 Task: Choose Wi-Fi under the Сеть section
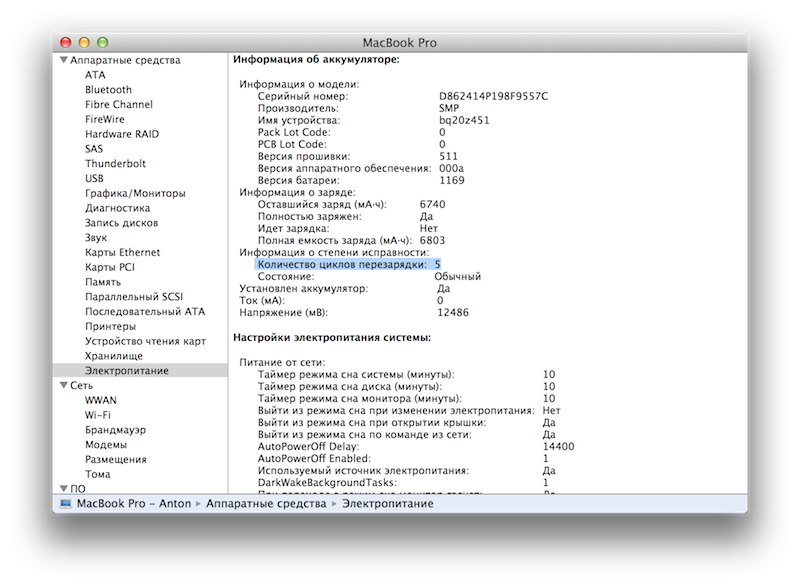pos(98,415)
